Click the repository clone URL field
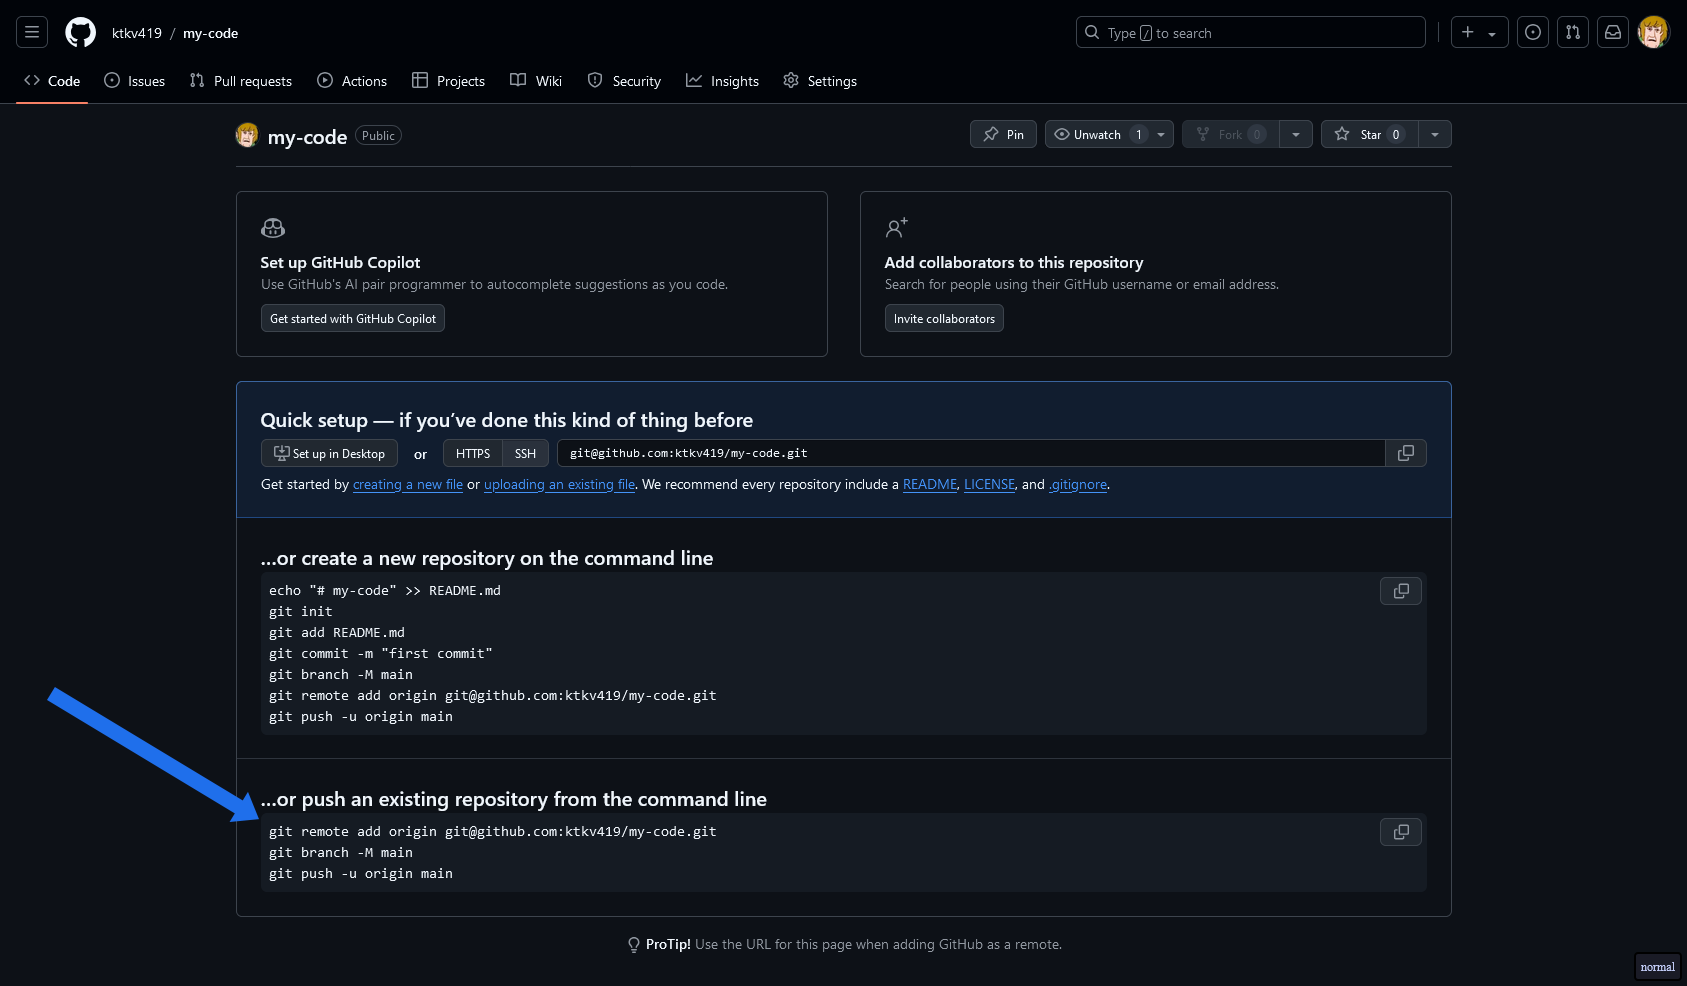The height and width of the screenshot is (986, 1687). click(971, 453)
